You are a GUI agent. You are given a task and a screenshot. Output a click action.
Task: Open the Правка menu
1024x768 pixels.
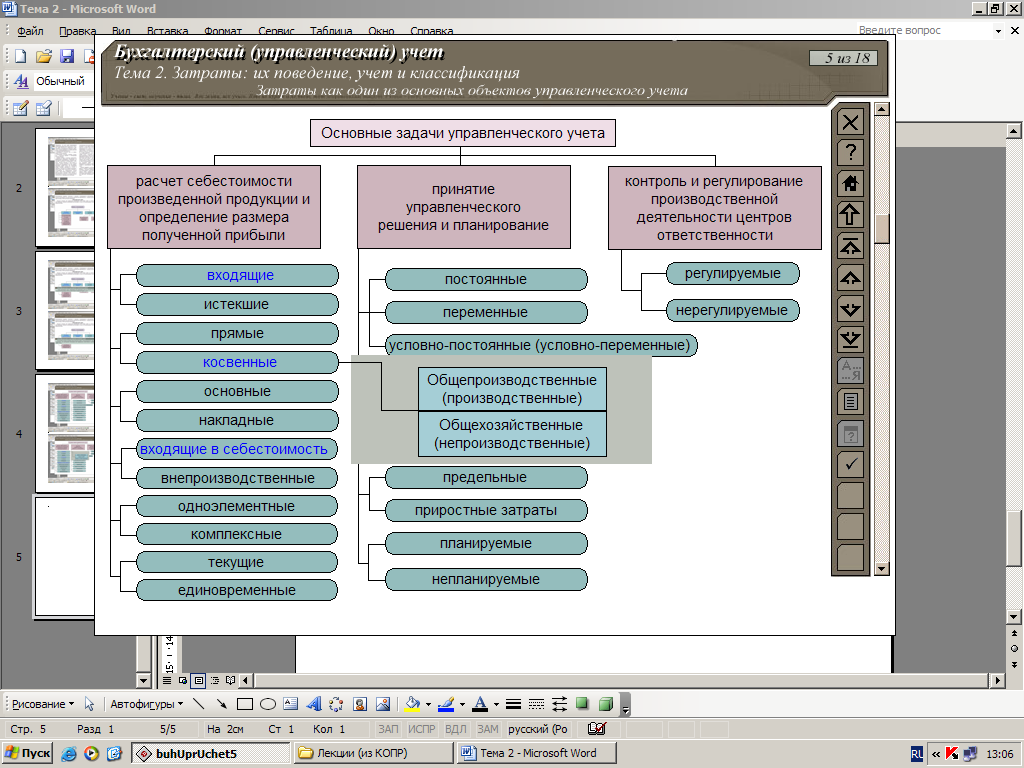(x=78, y=31)
